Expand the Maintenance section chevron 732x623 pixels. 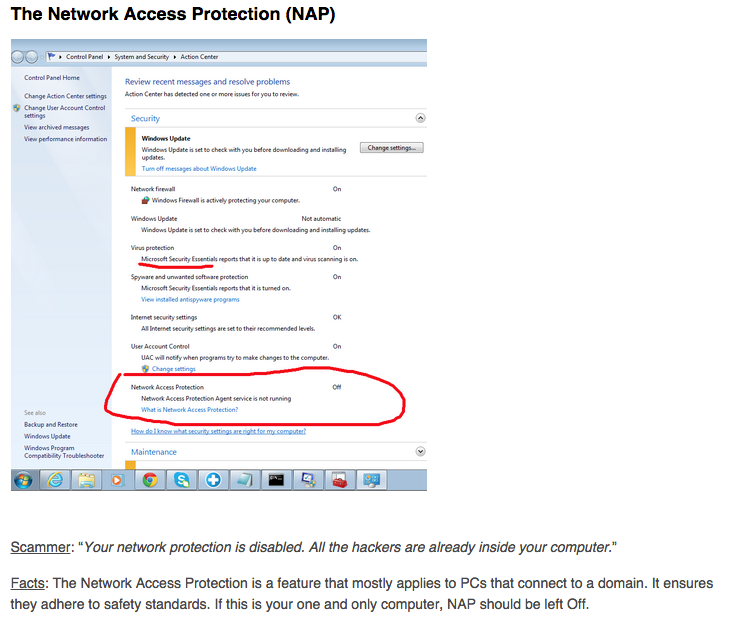tap(420, 452)
